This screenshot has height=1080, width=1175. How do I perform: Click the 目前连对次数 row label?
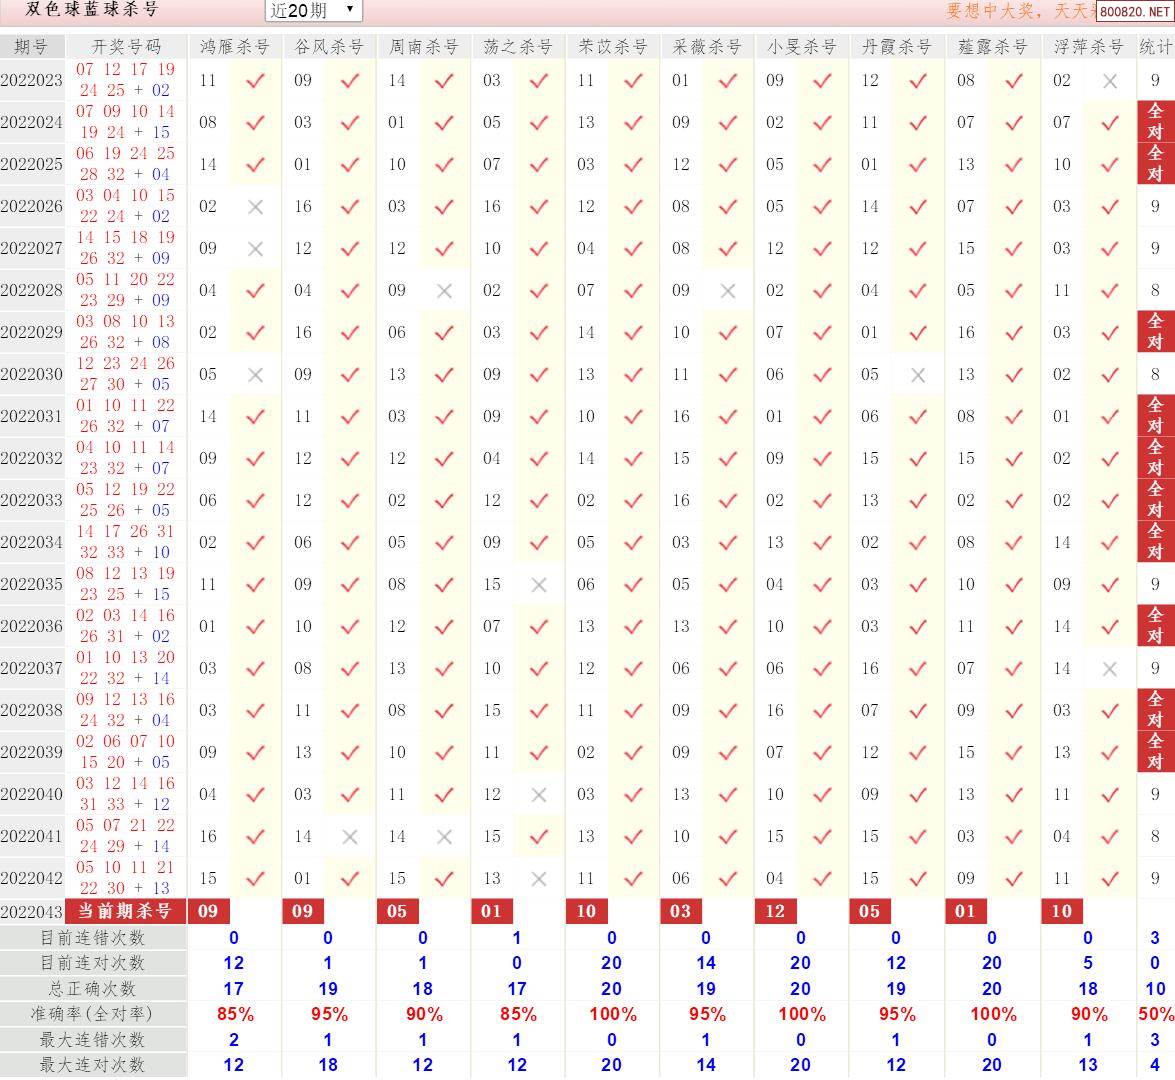92,963
